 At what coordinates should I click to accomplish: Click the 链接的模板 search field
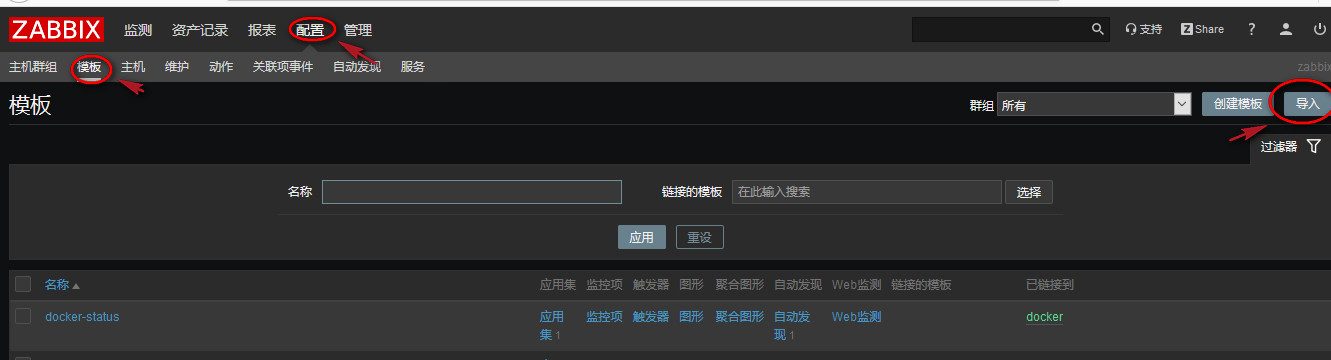[867, 192]
